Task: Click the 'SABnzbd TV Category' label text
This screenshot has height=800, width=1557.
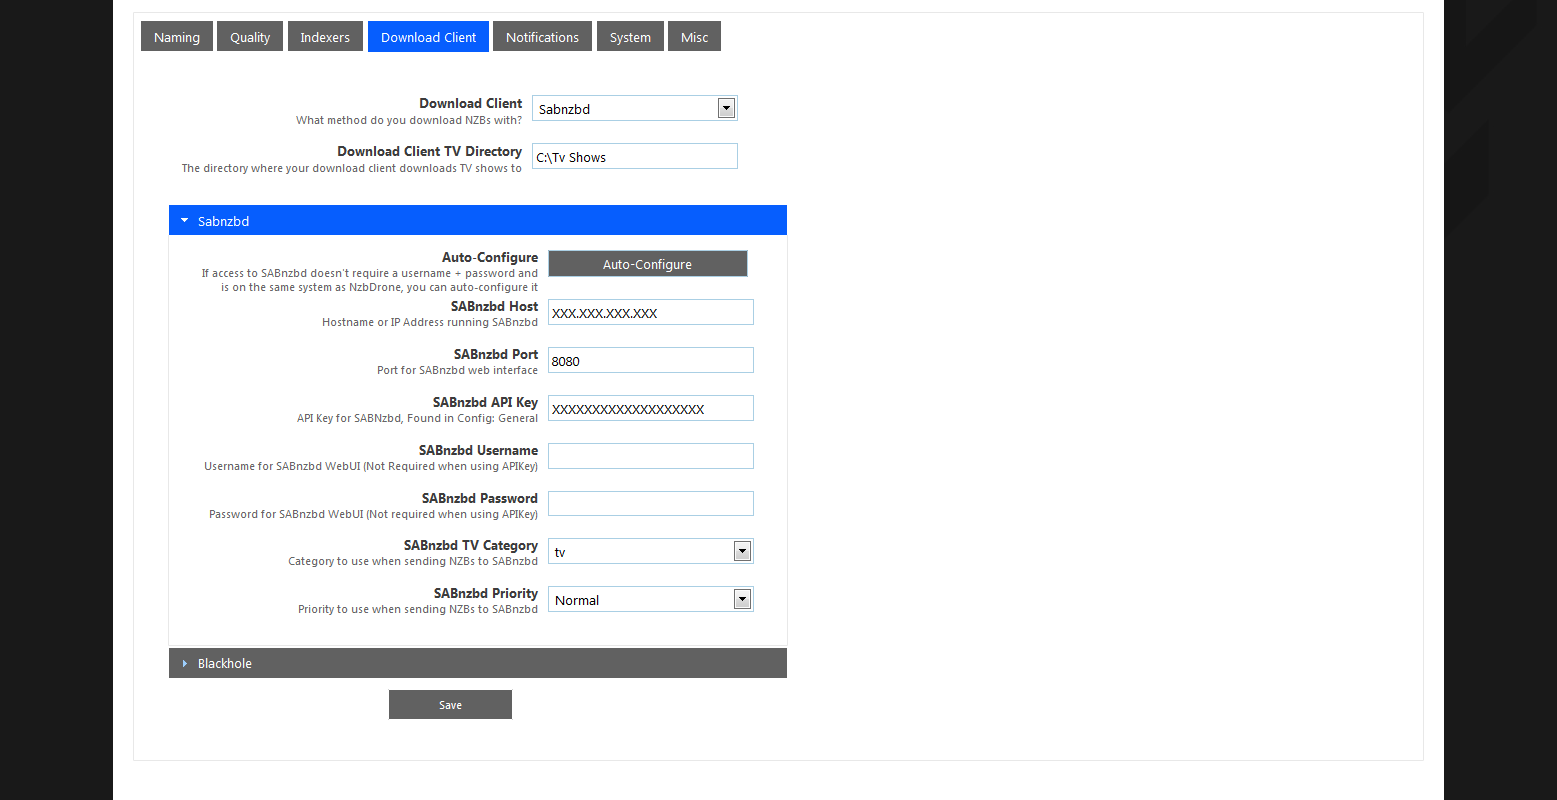Action: pyautogui.click(x=471, y=545)
